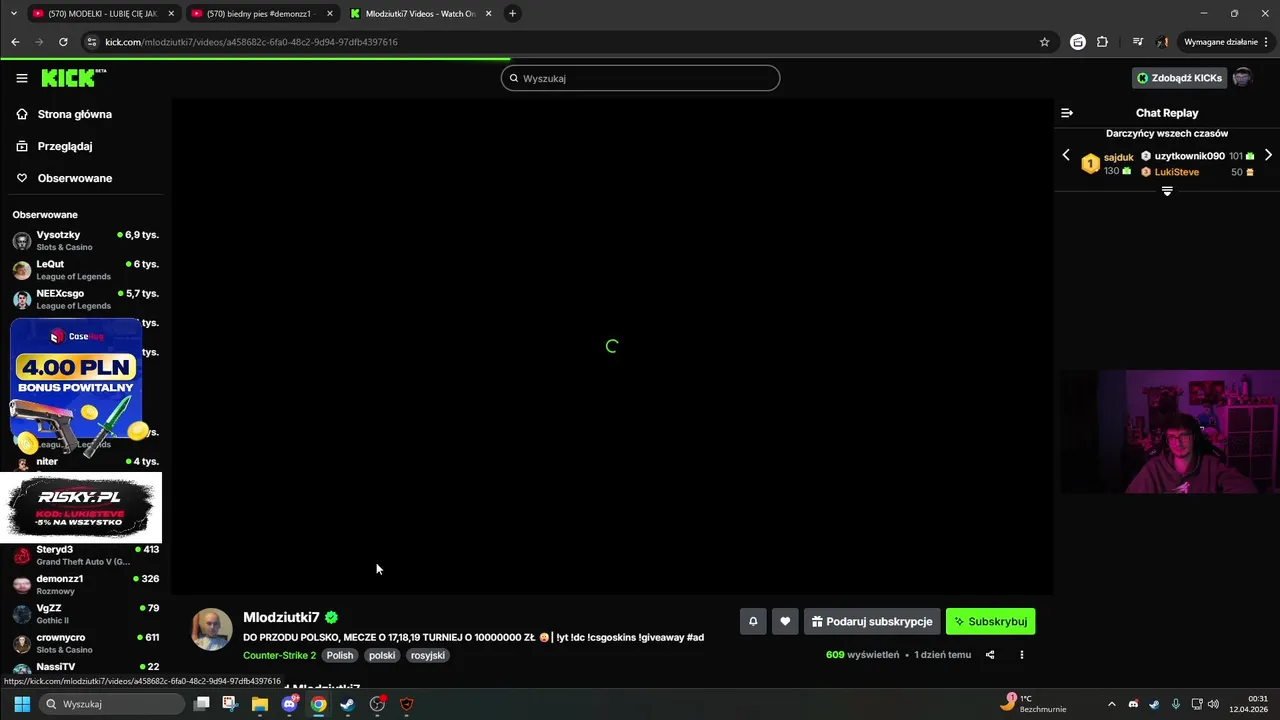
Task: Click the green Subskrybuj button
Action: 990,621
